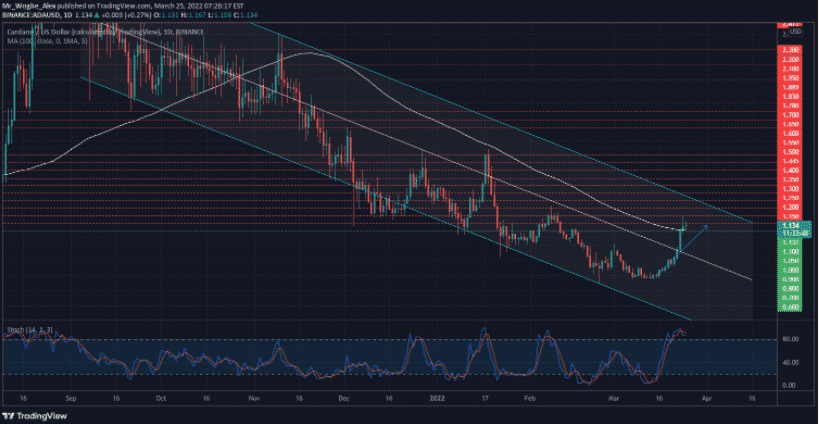Click the Feb label on the time axis

[528, 396]
